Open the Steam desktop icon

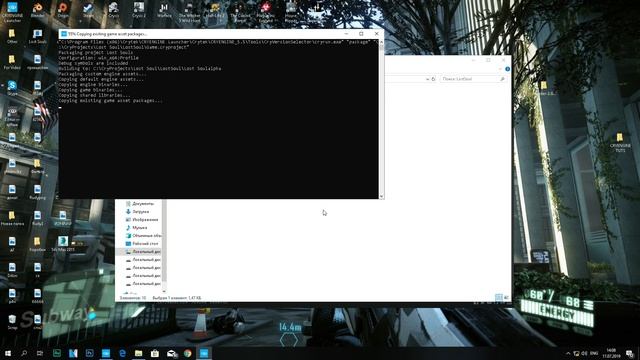coord(88,10)
